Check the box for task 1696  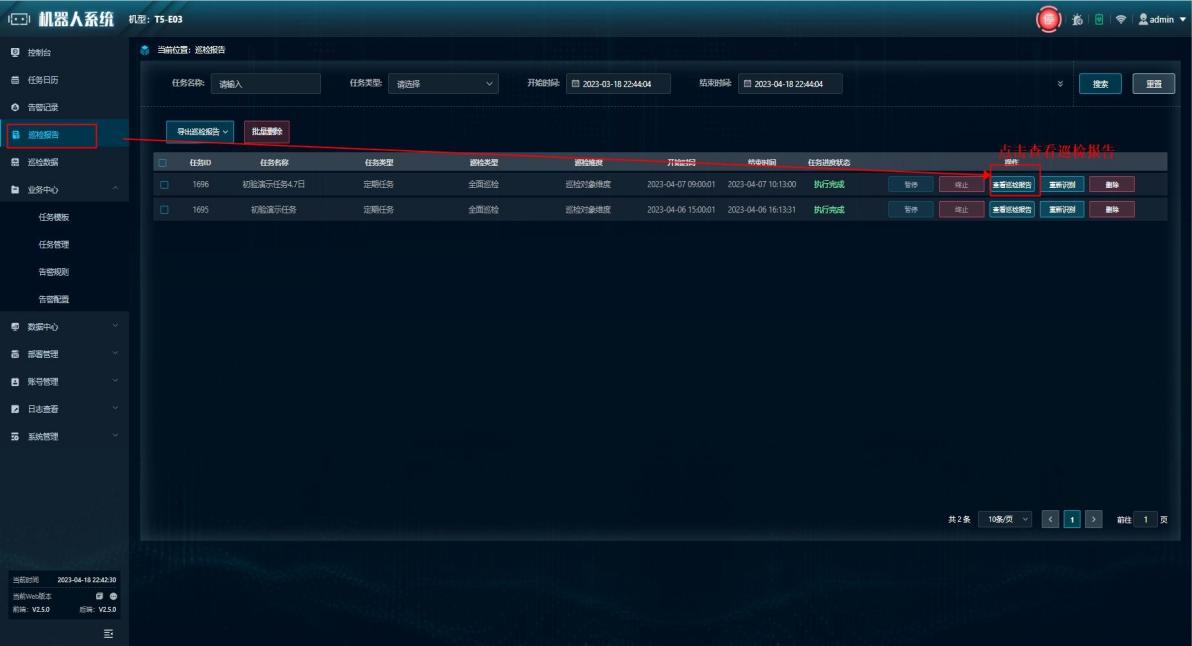pos(164,185)
